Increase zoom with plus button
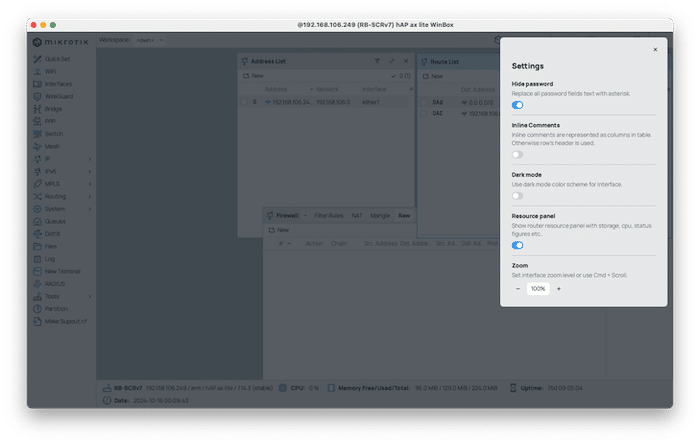Screen dimensions: 700x444 (558, 289)
